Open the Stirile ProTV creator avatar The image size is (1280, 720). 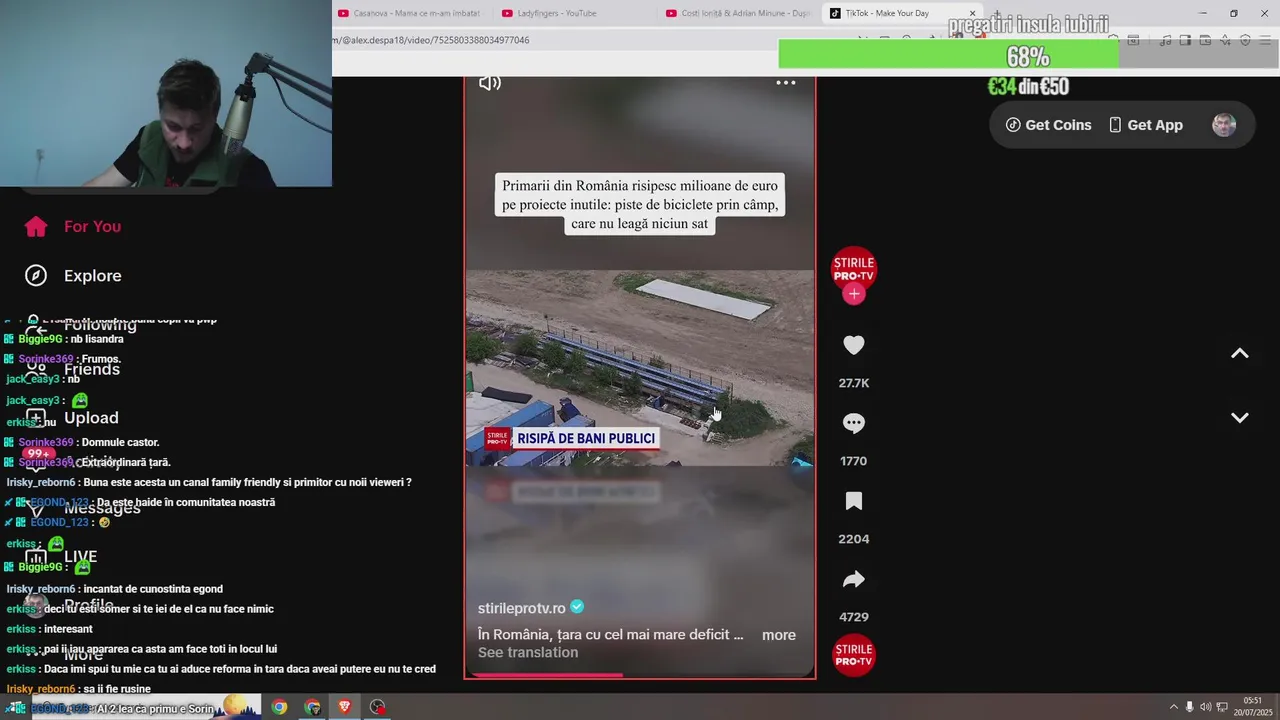click(x=854, y=267)
